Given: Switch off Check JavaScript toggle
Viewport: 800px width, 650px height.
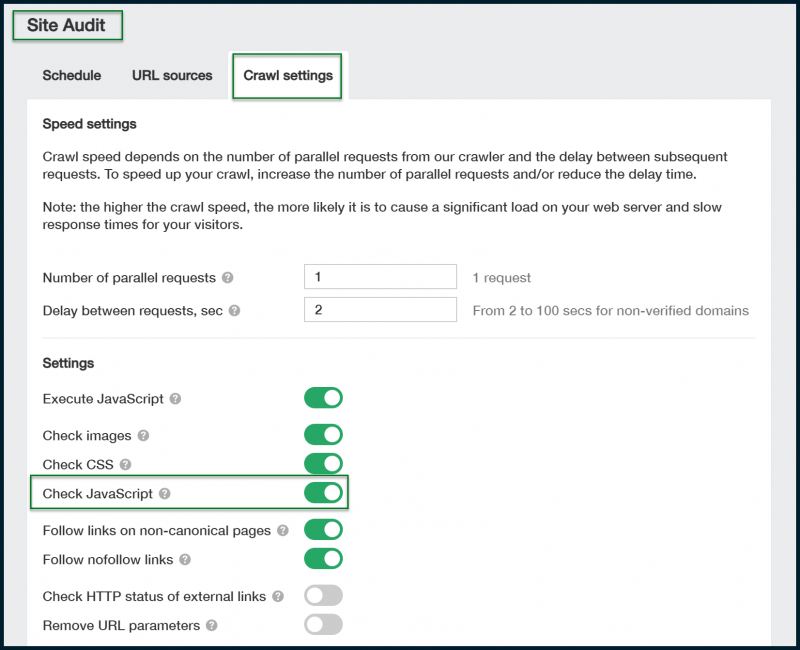Looking at the screenshot, I should coord(323,493).
